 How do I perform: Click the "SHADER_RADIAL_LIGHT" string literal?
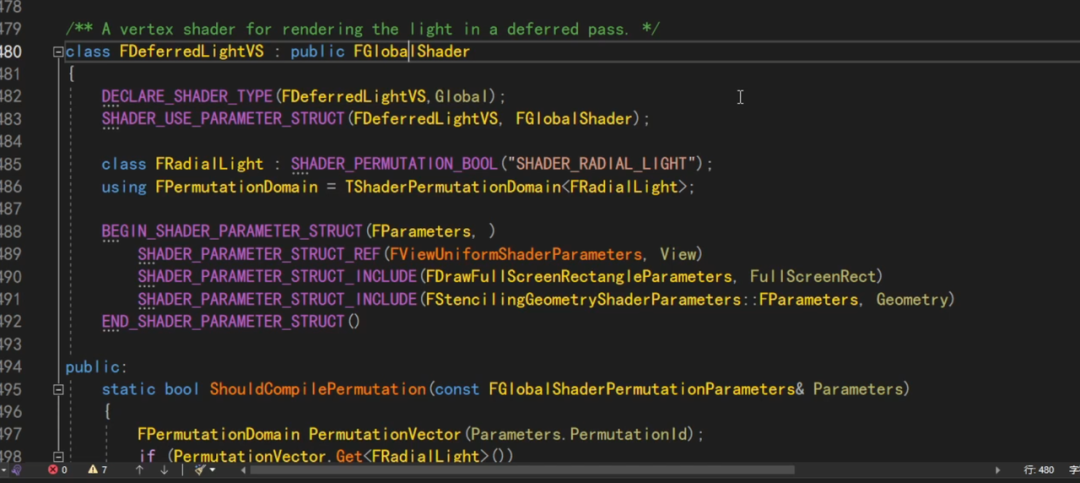click(601, 164)
